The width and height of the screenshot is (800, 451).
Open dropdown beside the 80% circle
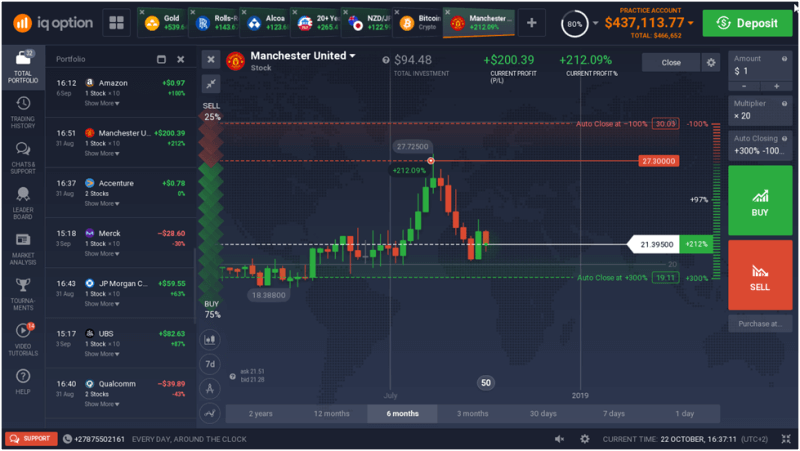595,23
